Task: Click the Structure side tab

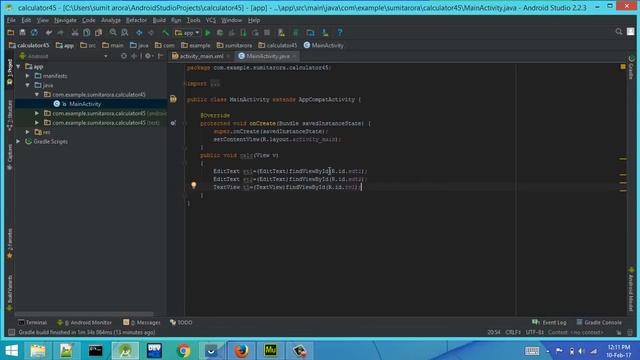Action: (10, 116)
